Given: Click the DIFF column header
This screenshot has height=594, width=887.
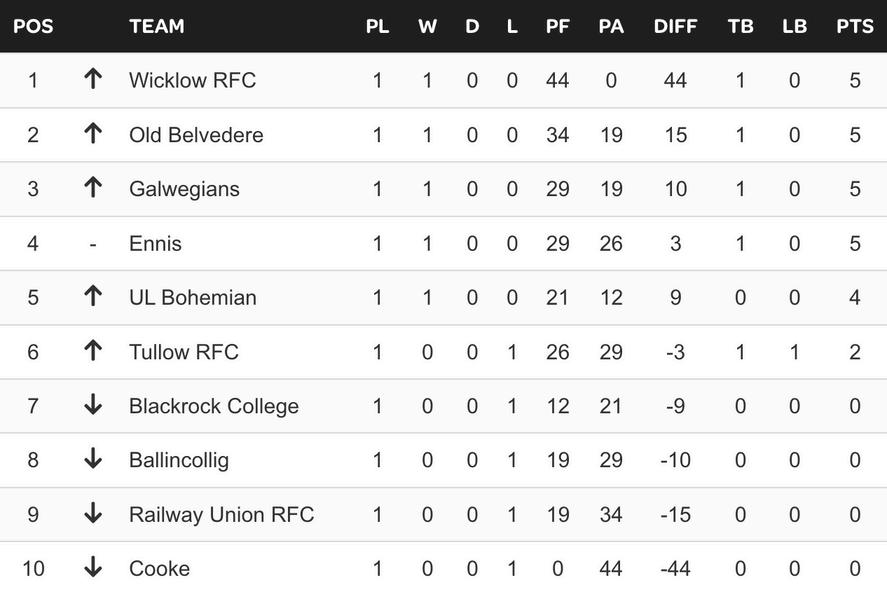Looking at the screenshot, I should pos(675,26).
